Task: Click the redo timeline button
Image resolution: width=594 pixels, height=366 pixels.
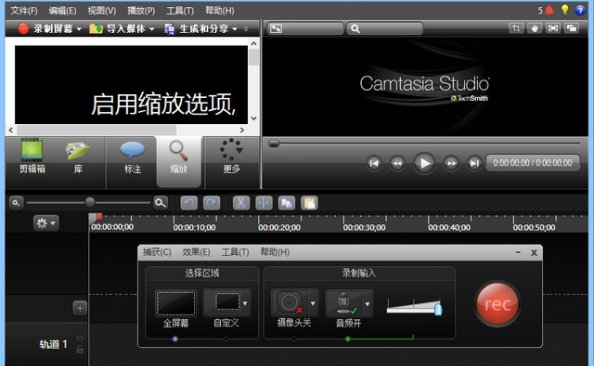Action: 211,203
